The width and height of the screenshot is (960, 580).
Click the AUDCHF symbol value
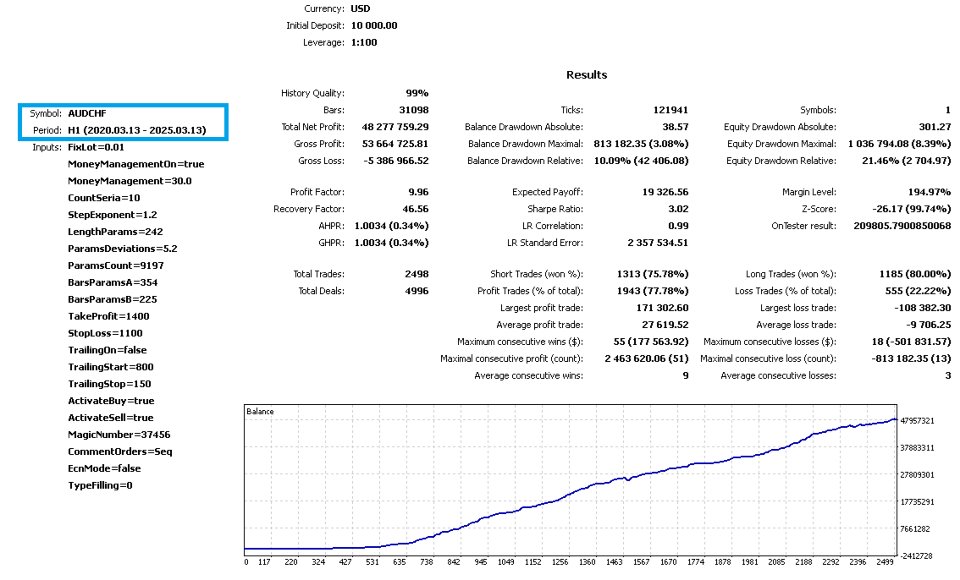point(87,113)
